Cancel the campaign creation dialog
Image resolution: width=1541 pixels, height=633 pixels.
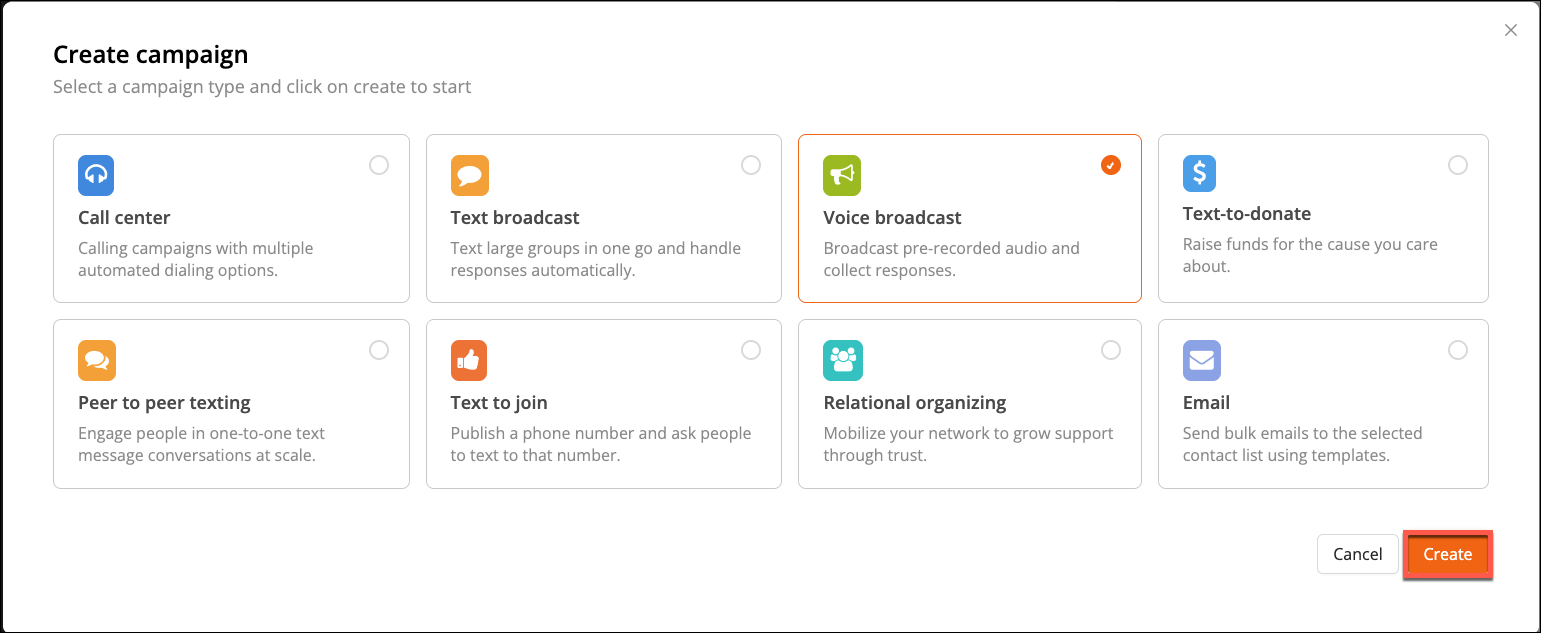[x=1357, y=554]
